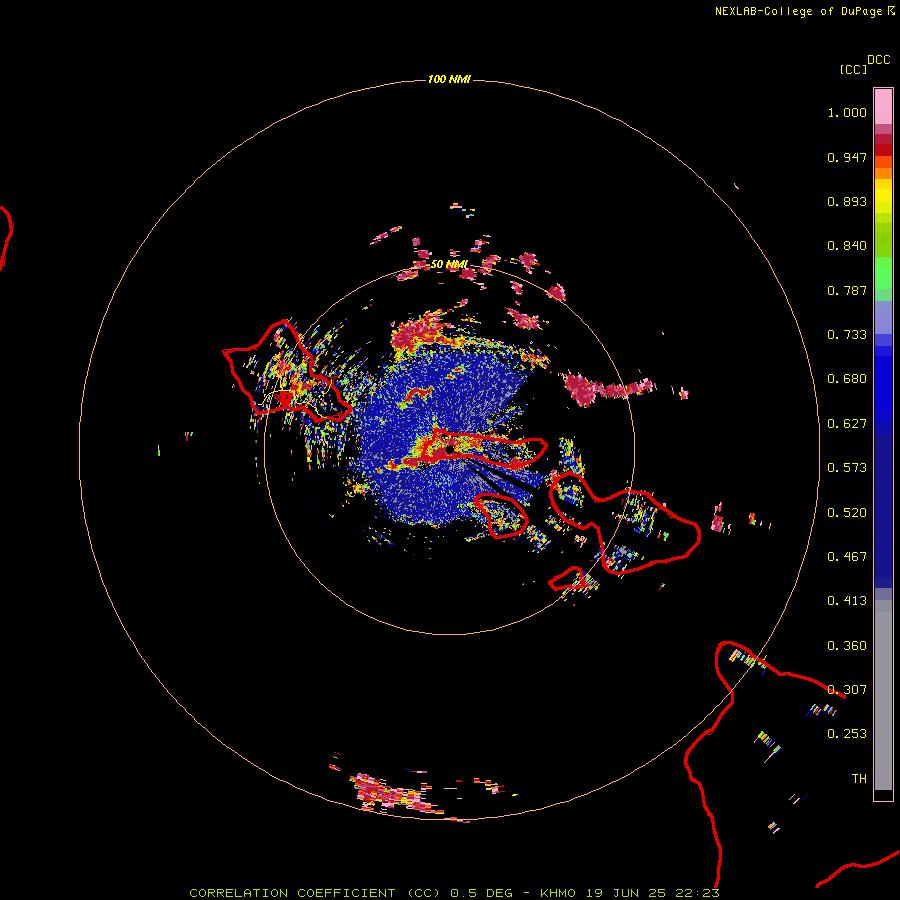Select the 0.520 scale value
The height and width of the screenshot is (900, 900).
pyautogui.click(x=847, y=513)
